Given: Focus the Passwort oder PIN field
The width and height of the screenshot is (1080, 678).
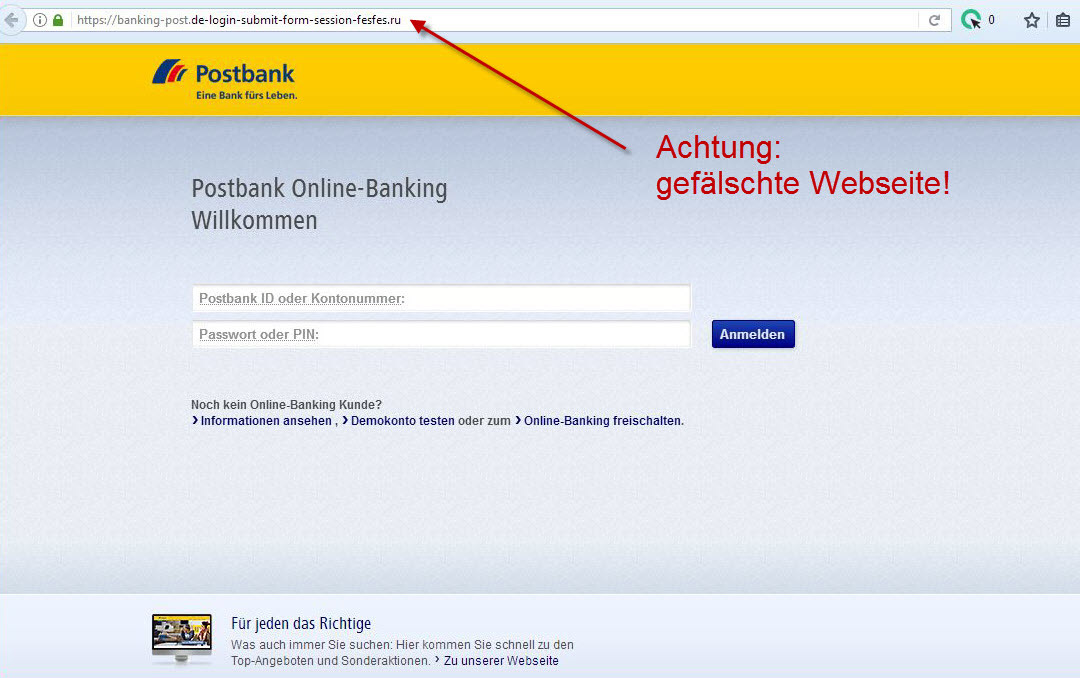Looking at the screenshot, I should click(441, 334).
